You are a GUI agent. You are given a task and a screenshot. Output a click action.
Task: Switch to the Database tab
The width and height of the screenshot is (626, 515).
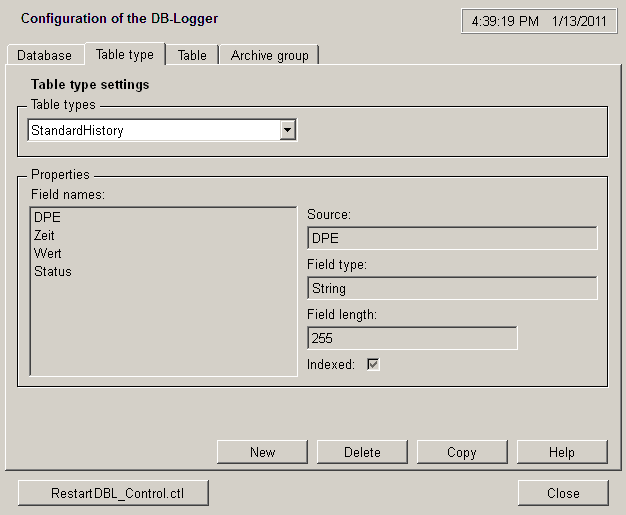(45, 55)
